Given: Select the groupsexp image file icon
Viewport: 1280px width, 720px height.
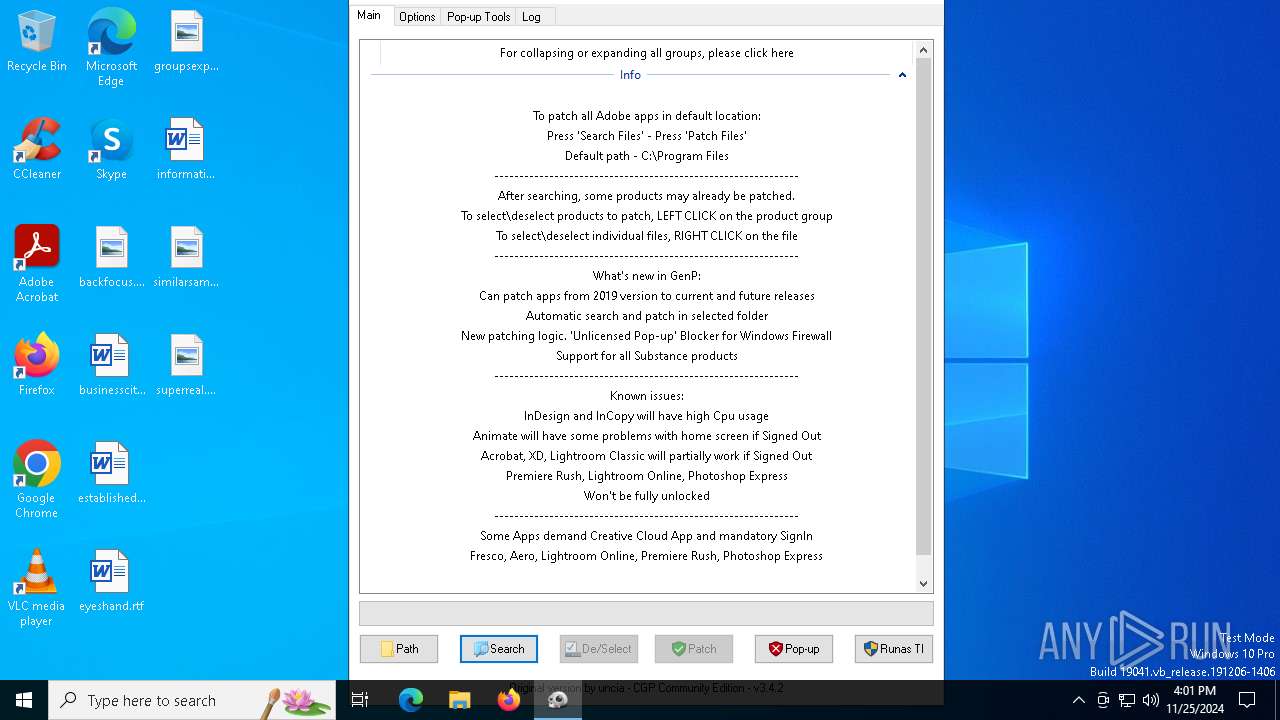Looking at the screenshot, I should (x=186, y=42).
